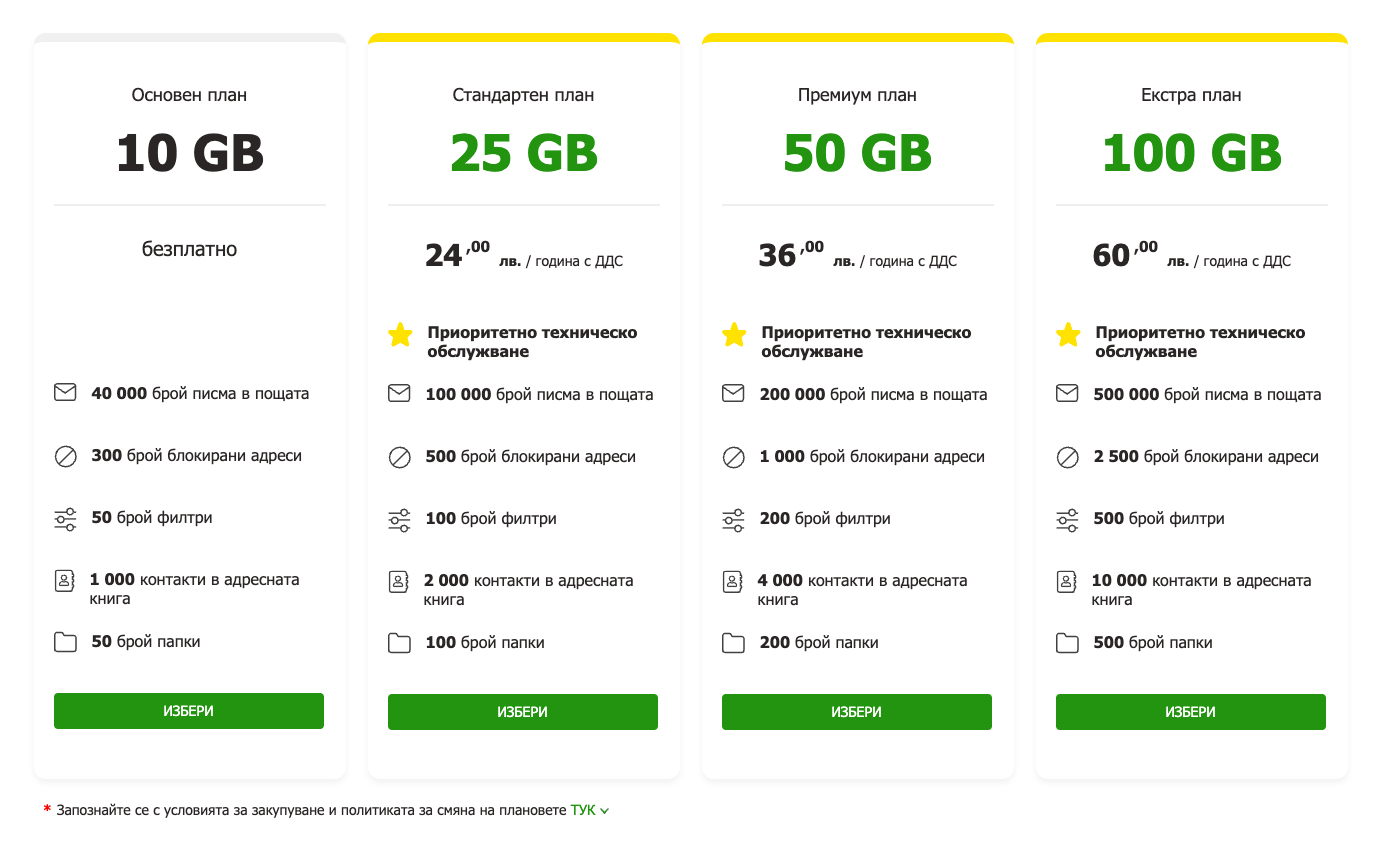This screenshot has height=850, width=1386.
Task: Expand the chevron next to ТУК
Action: (x=605, y=811)
